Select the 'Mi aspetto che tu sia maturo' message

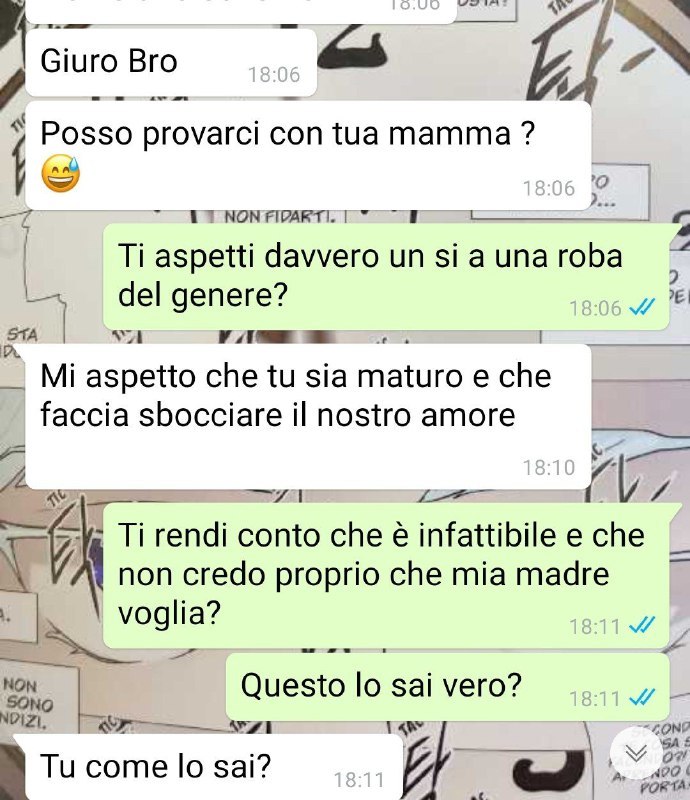point(308,416)
